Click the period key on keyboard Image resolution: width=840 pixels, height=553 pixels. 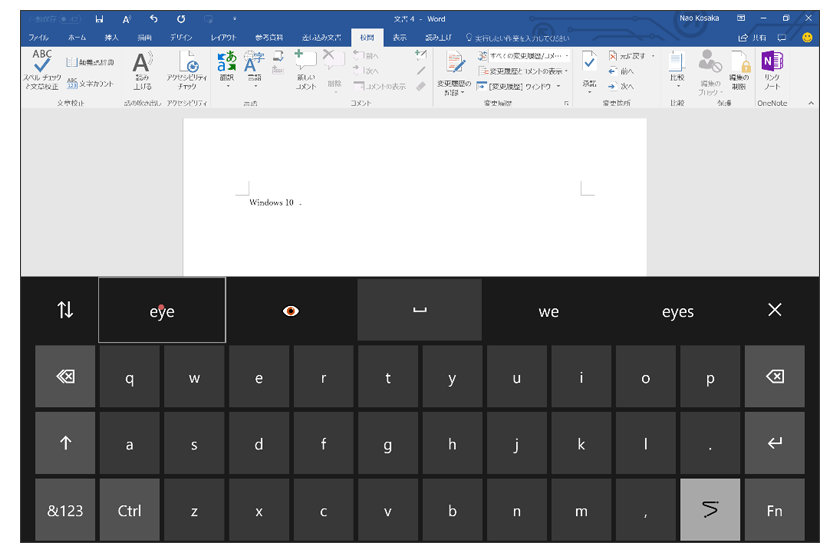pyautogui.click(x=710, y=443)
